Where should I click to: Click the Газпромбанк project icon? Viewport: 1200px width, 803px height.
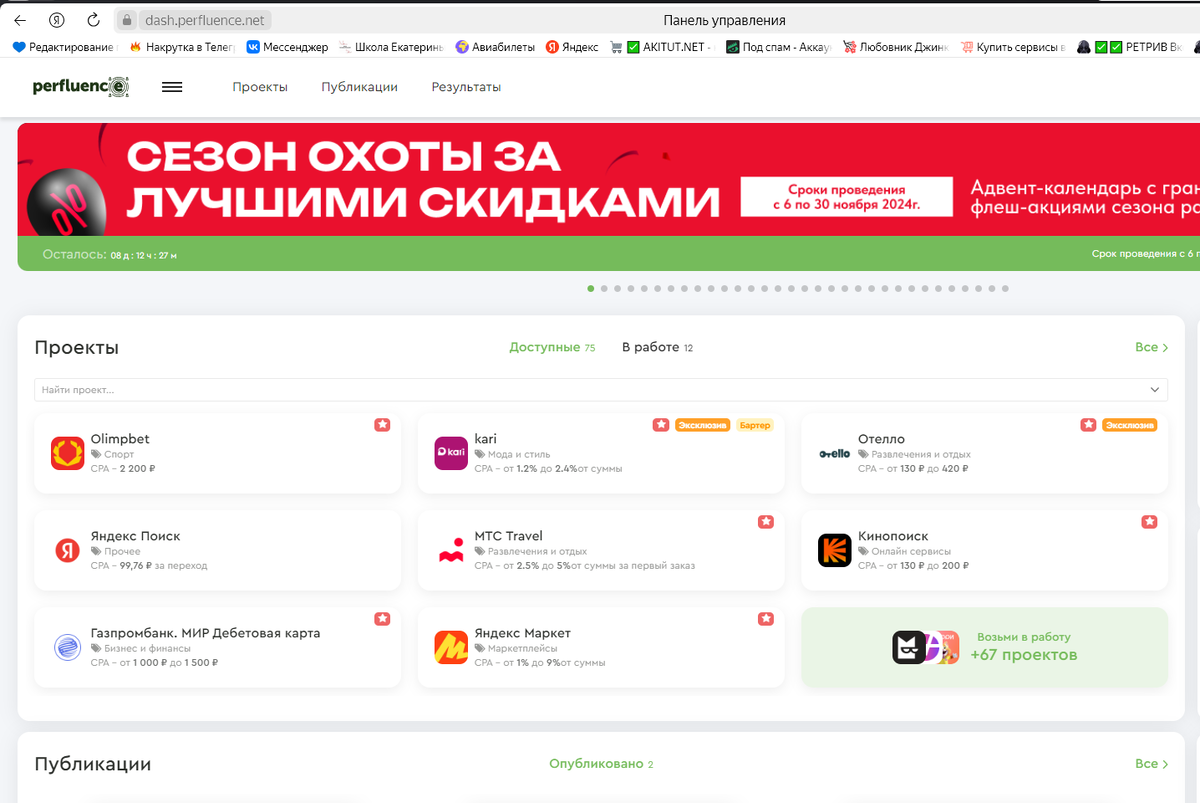click(67, 647)
